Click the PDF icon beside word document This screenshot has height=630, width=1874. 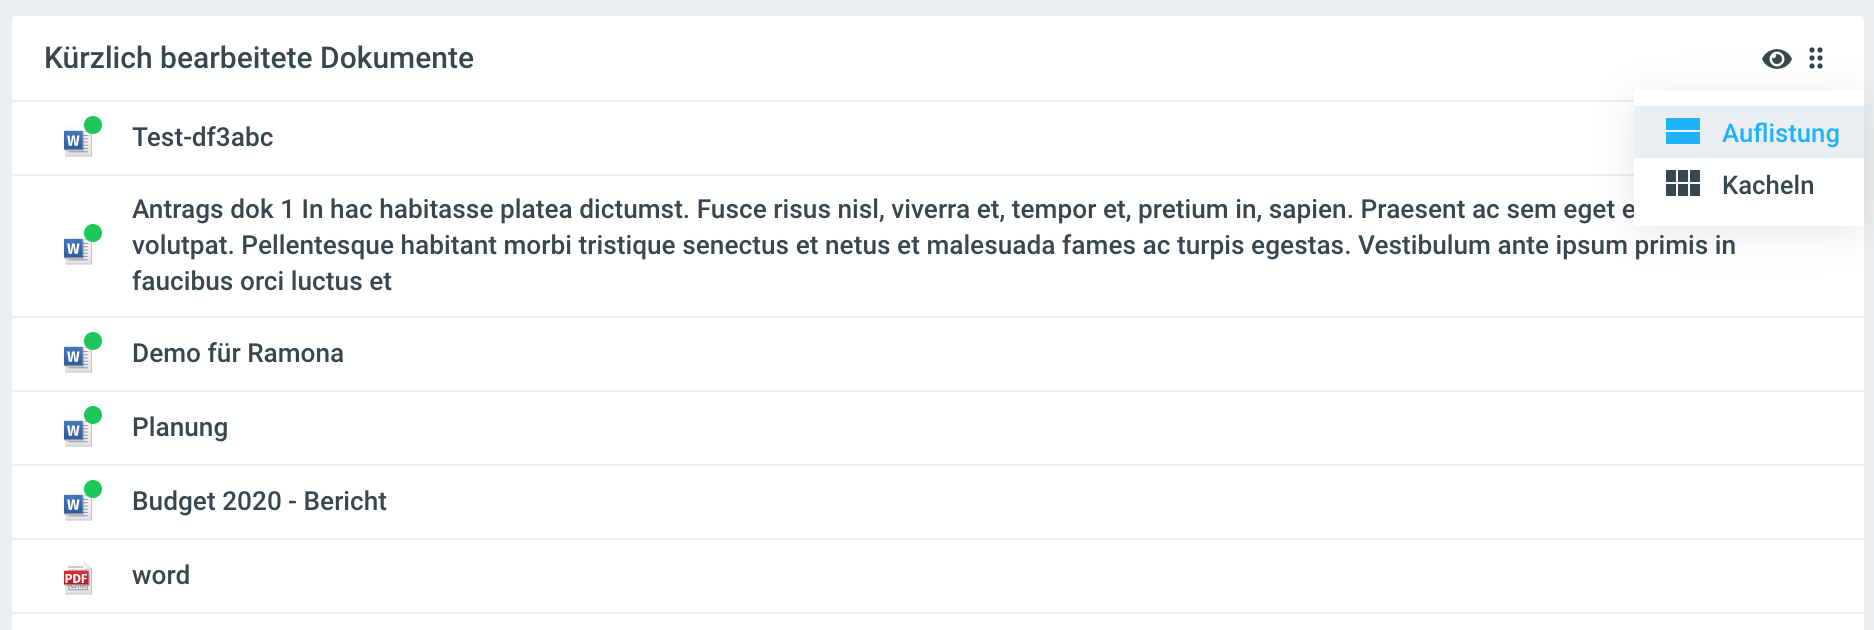coord(77,578)
